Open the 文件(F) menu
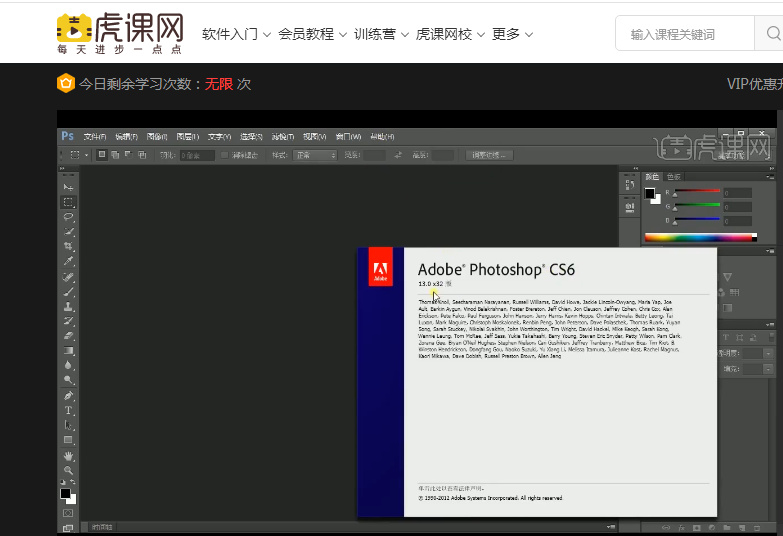The image size is (783, 536). 94,136
